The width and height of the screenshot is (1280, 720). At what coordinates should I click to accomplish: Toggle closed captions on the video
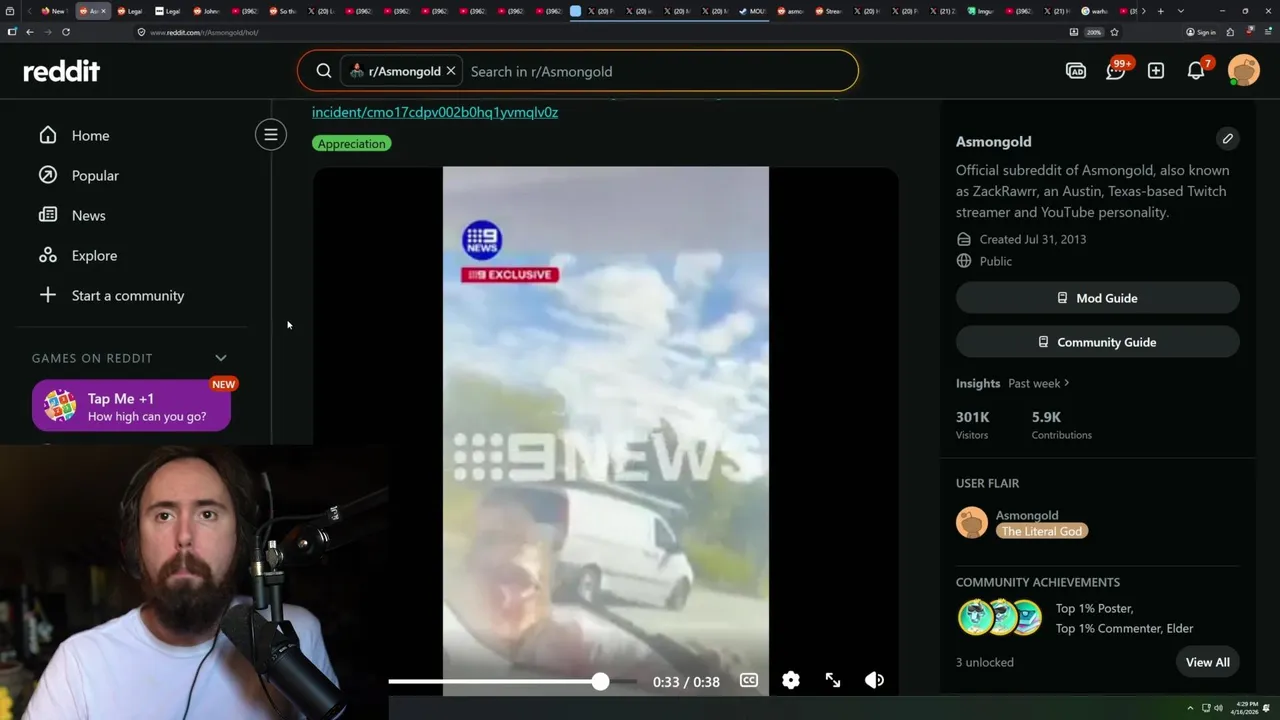point(749,680)
